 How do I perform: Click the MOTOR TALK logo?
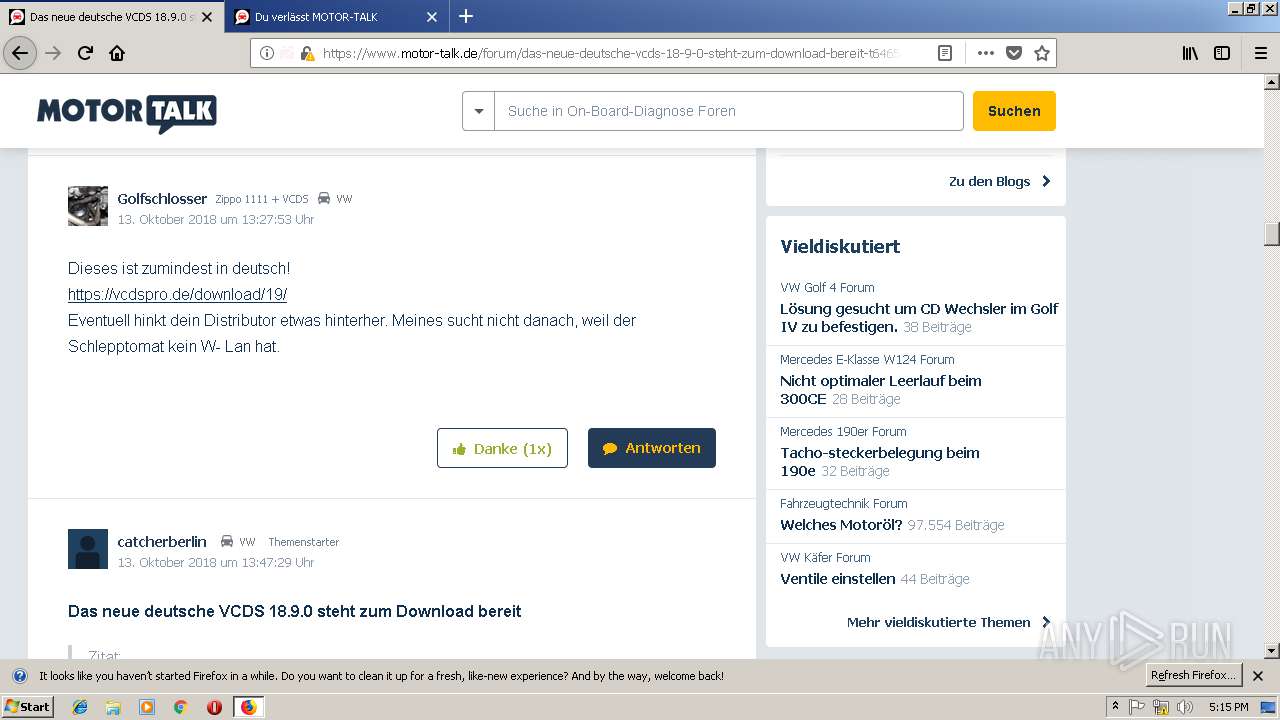tap(127, 113)
